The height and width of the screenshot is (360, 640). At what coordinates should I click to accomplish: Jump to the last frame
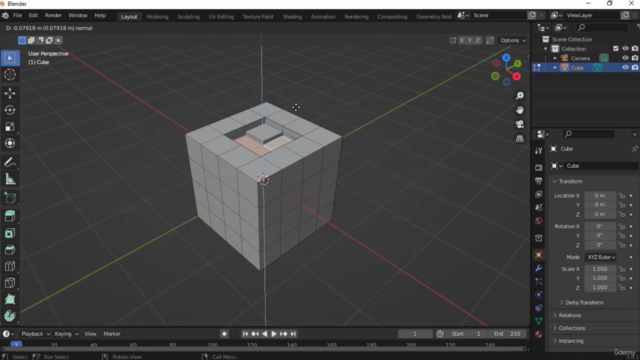[293, 334]
